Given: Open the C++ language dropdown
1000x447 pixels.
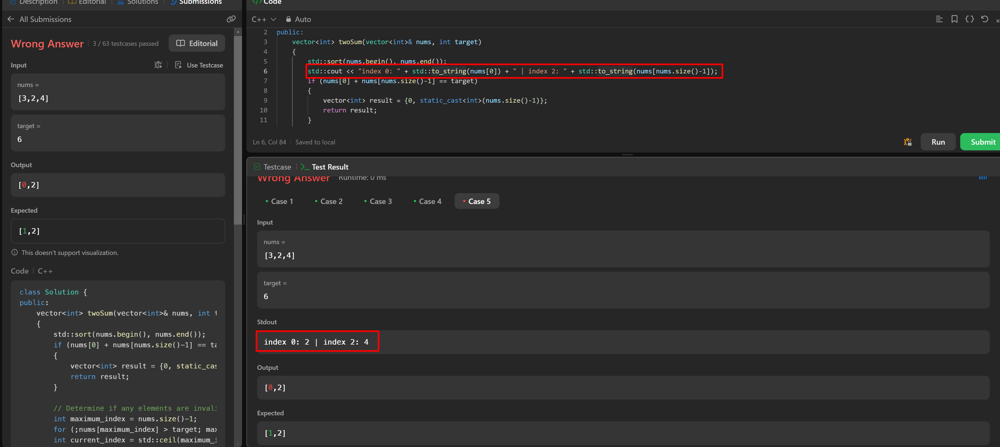Looking at the screenshot, I should point(264,19).
